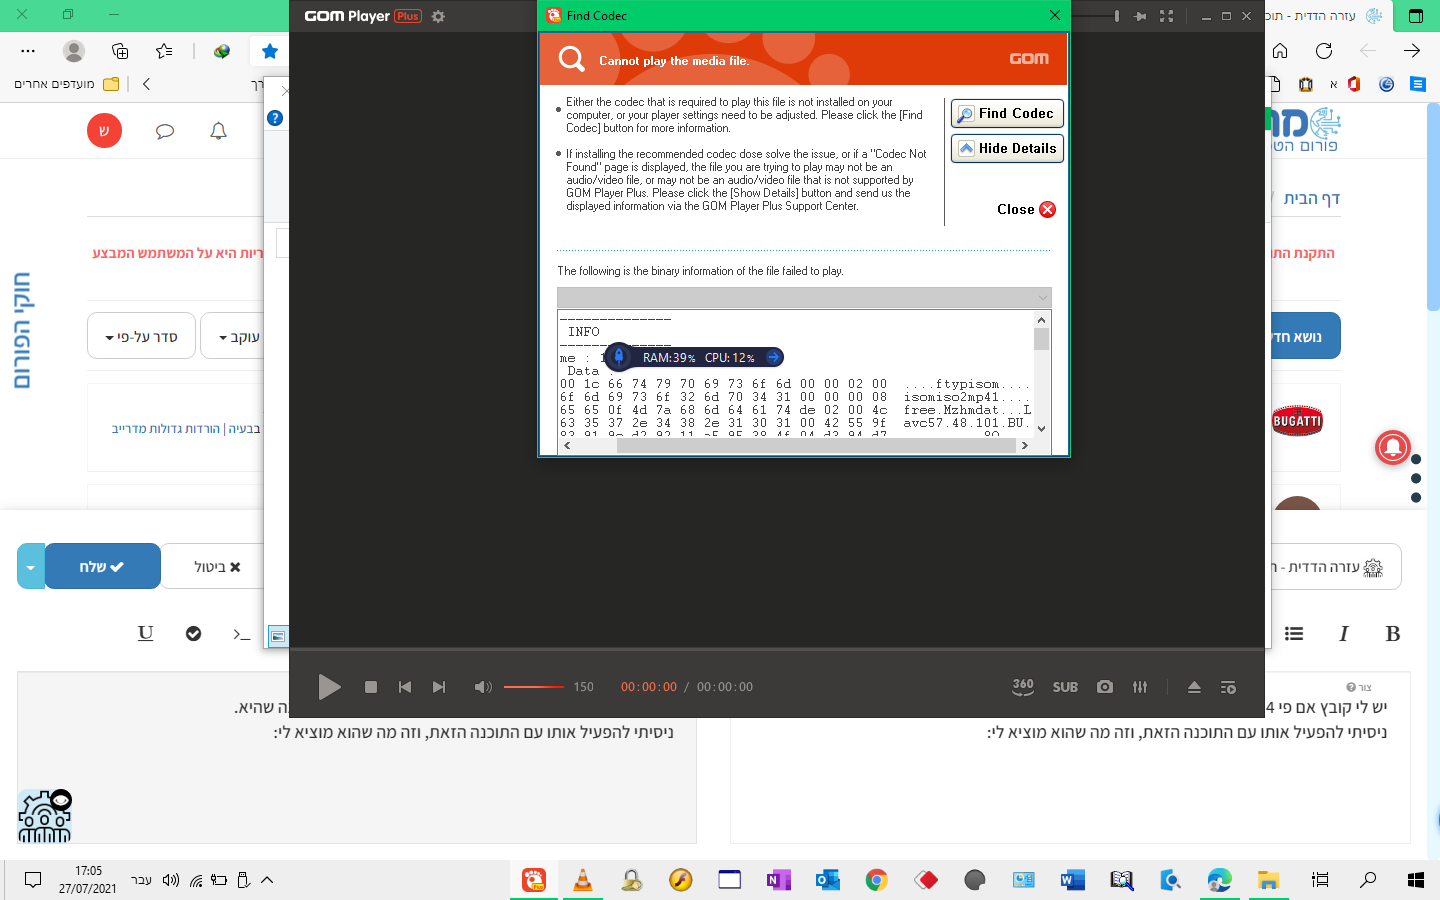This screenshot has height=900, width=1440.
Task: Click the blue submit שלח button
Action: [103, 566]
